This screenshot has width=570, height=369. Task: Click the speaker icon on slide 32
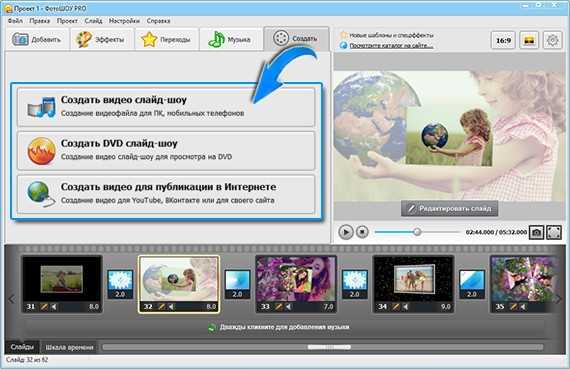click(x=171, y=307)
